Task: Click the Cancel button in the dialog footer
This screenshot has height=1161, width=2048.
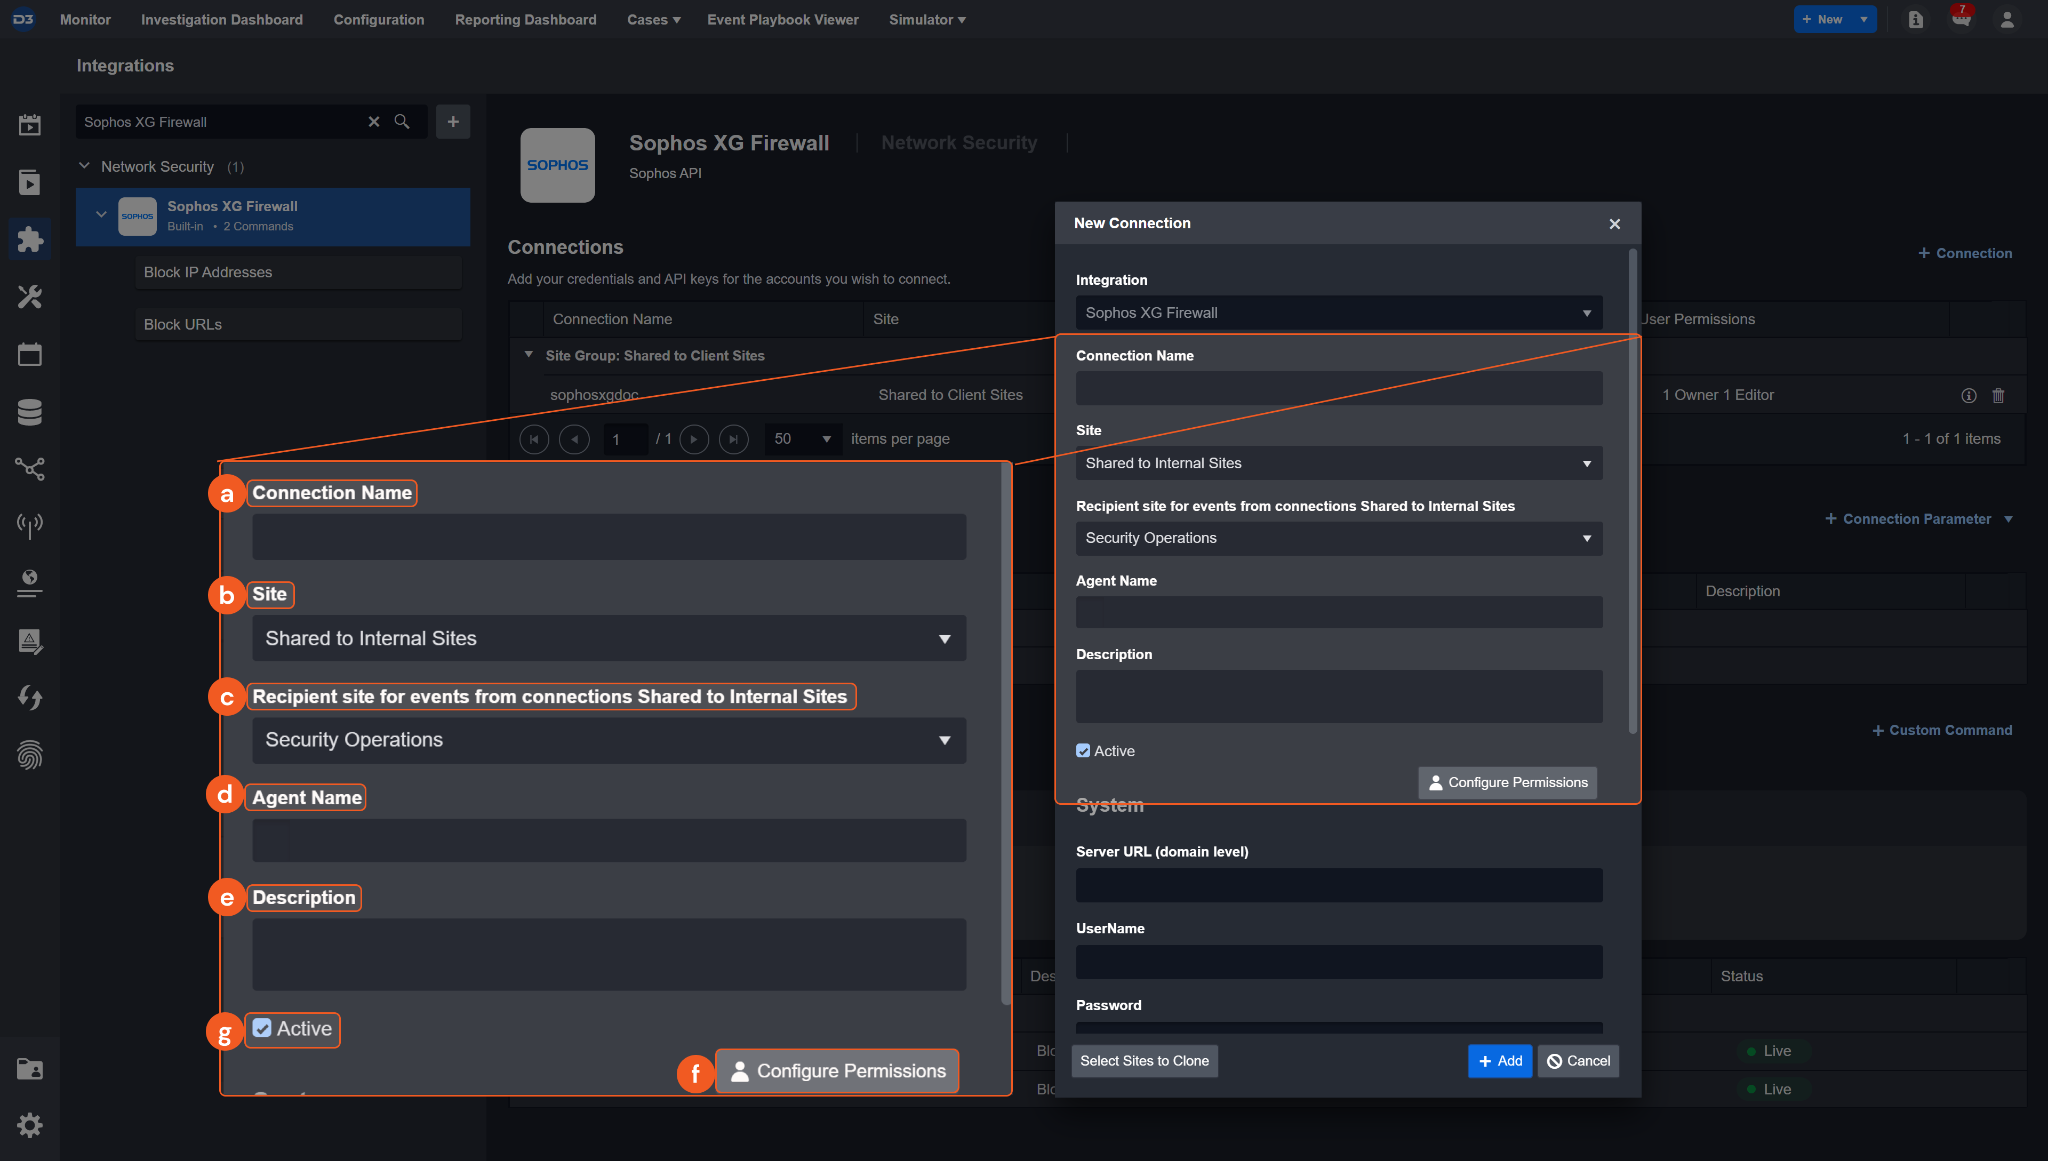Action: 1578,1061
